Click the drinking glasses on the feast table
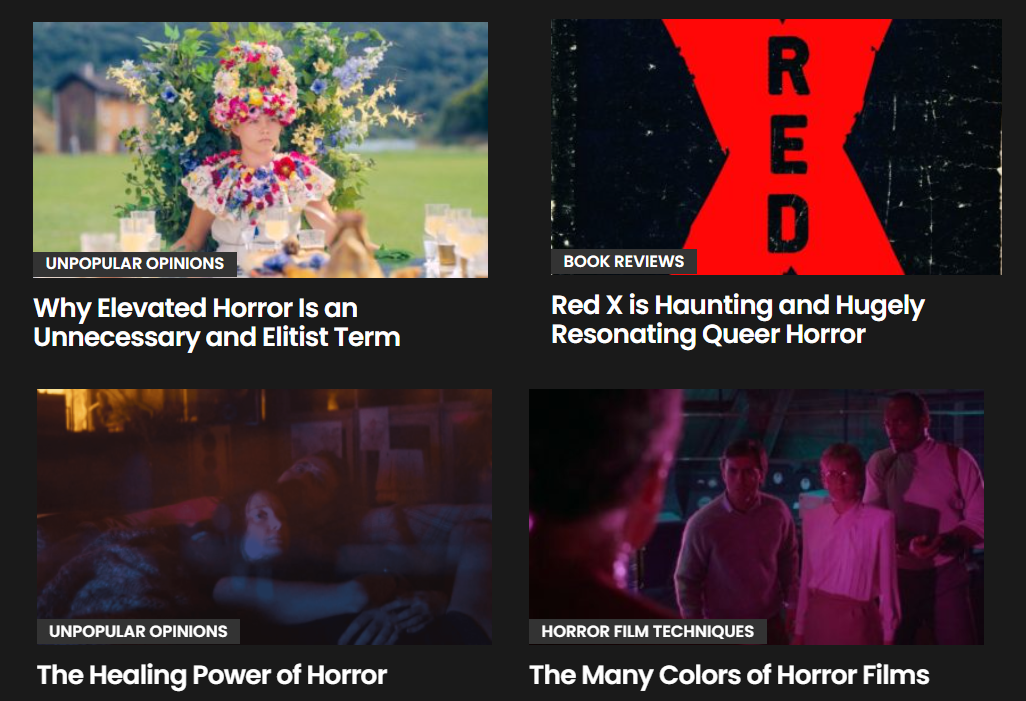 pos(451,236)
